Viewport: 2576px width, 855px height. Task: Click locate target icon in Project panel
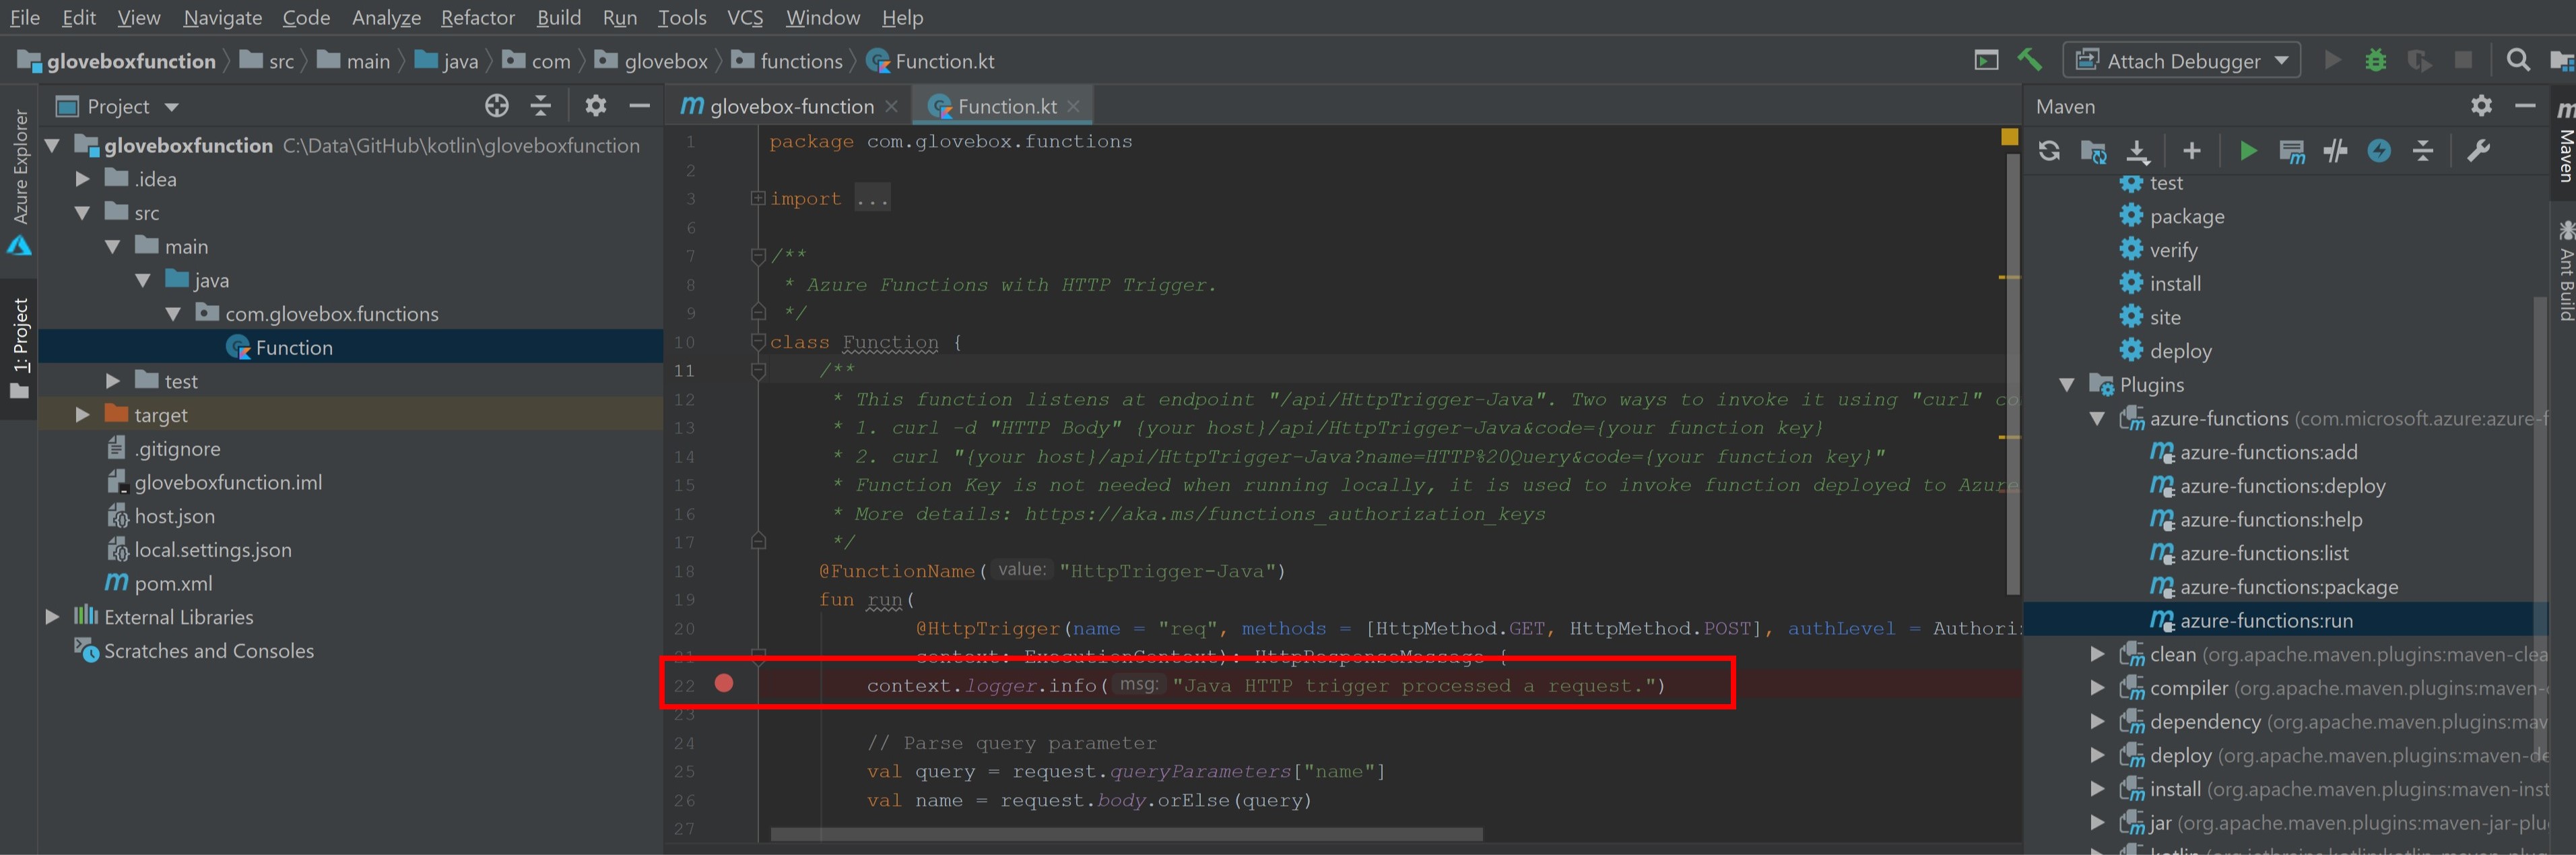[x=496, y=106]
